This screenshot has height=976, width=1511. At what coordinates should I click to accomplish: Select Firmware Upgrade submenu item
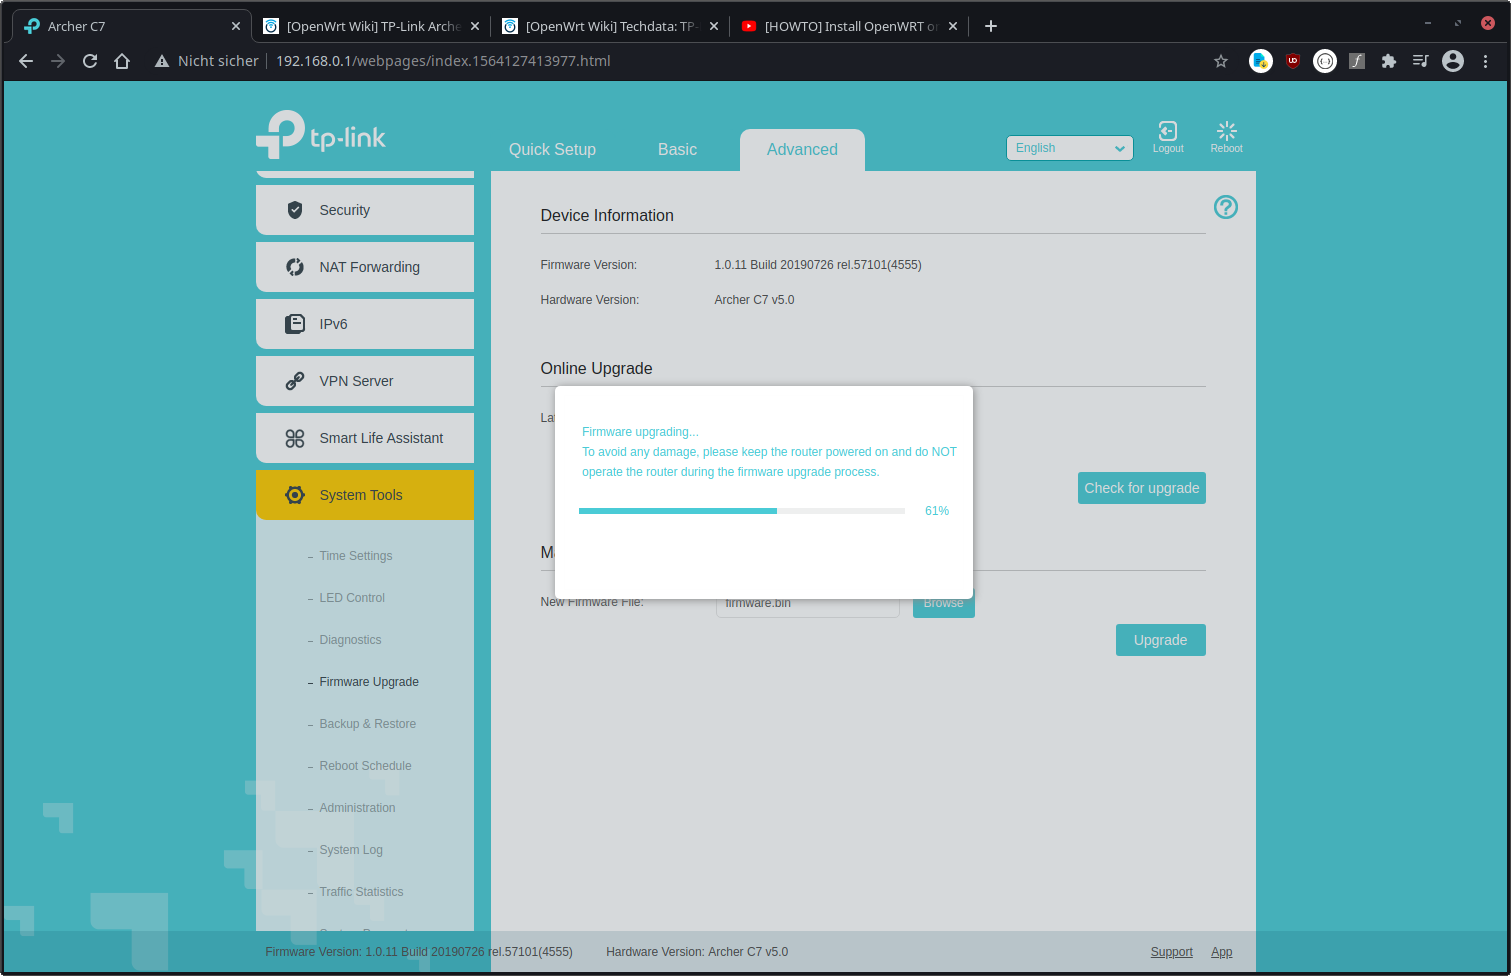369,682
